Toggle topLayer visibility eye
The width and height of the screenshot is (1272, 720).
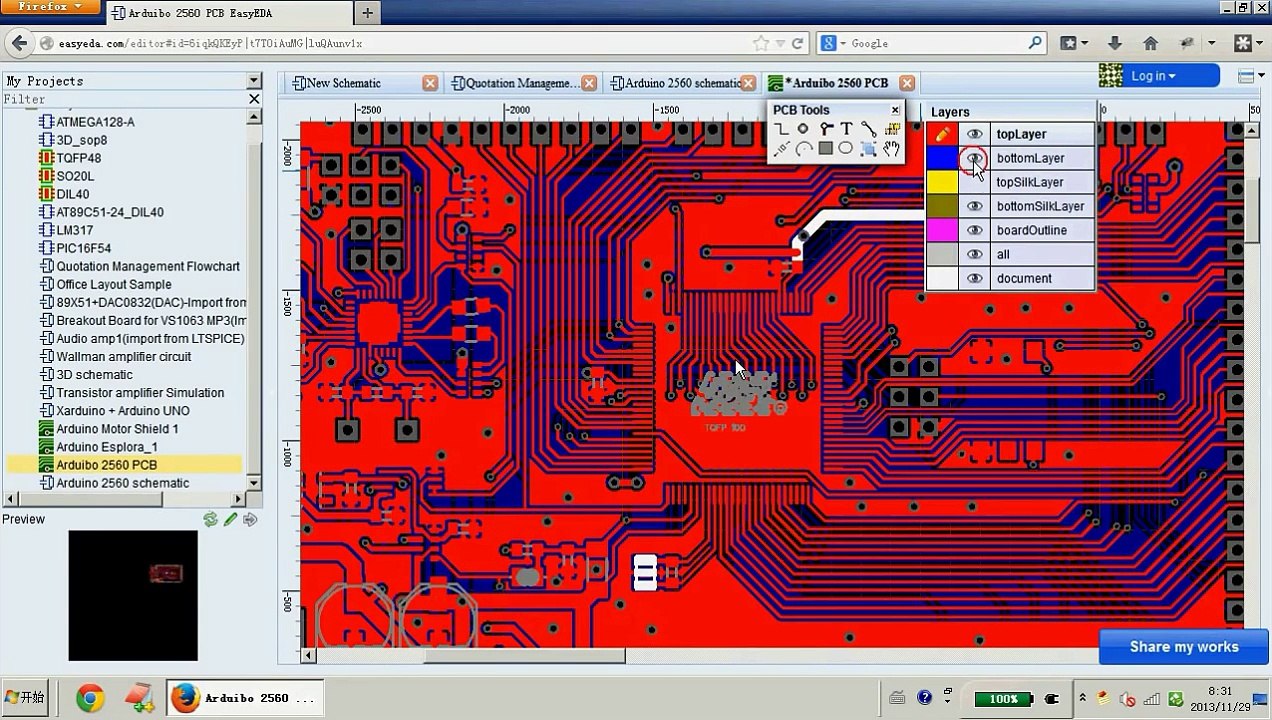[974, 134]
